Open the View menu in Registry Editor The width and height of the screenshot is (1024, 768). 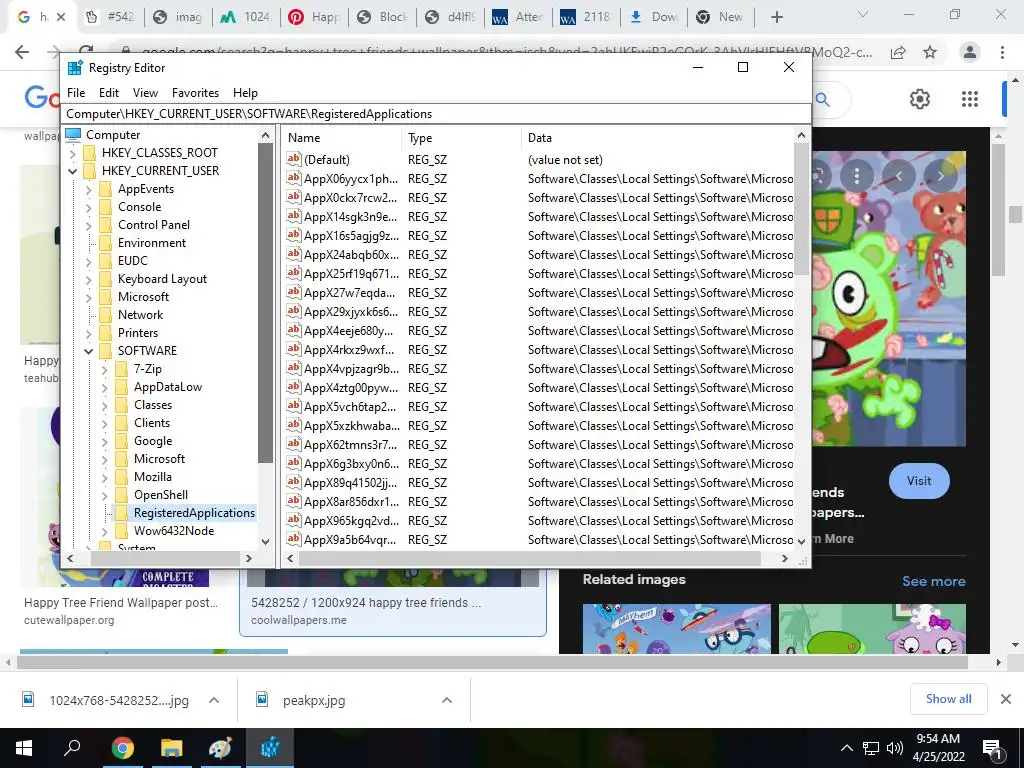(x=145, y=93)
